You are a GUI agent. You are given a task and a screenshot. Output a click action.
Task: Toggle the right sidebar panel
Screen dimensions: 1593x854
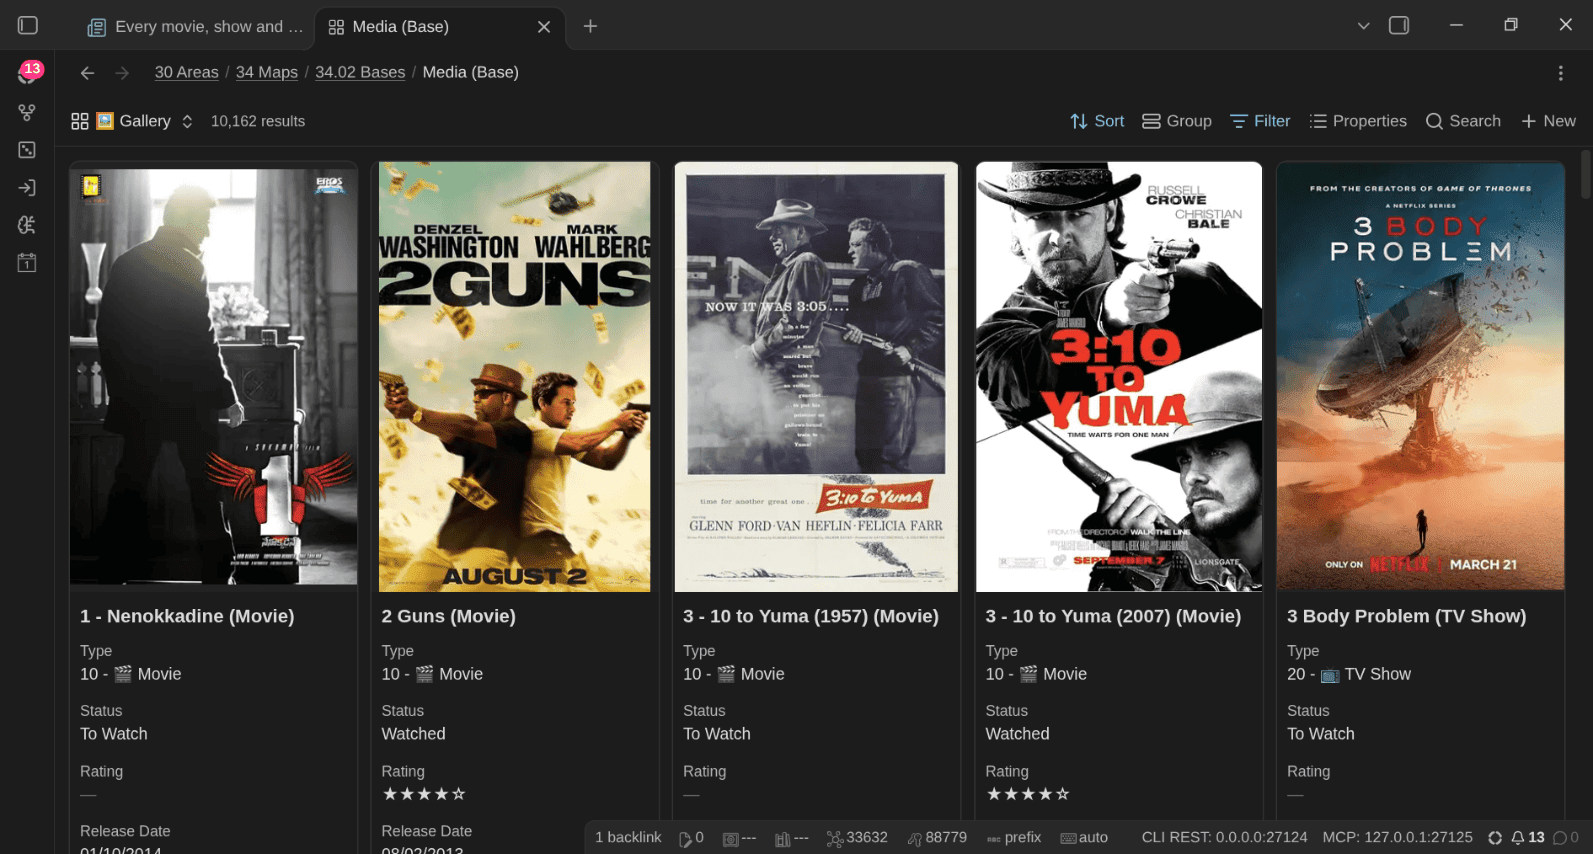pos(1399,26)
